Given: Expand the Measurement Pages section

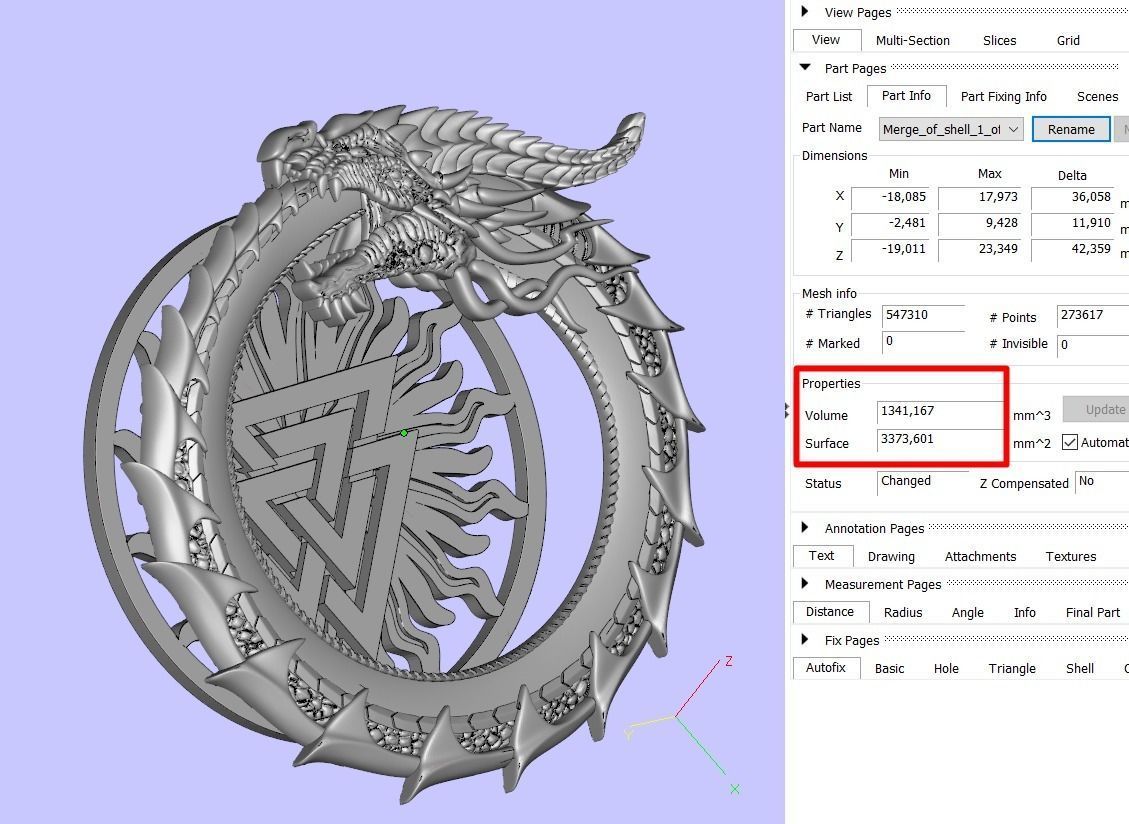Looking at the screenshot, I should pos(804,583).
